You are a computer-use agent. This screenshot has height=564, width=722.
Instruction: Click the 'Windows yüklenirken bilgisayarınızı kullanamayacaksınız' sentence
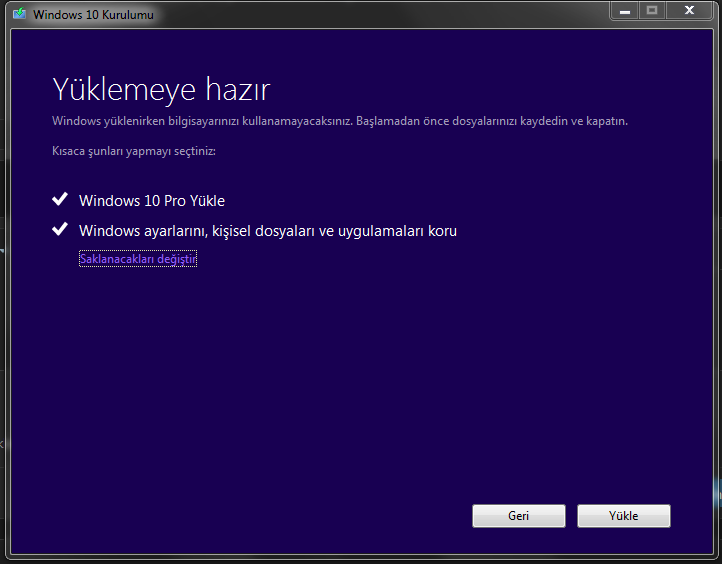(202, 121)
